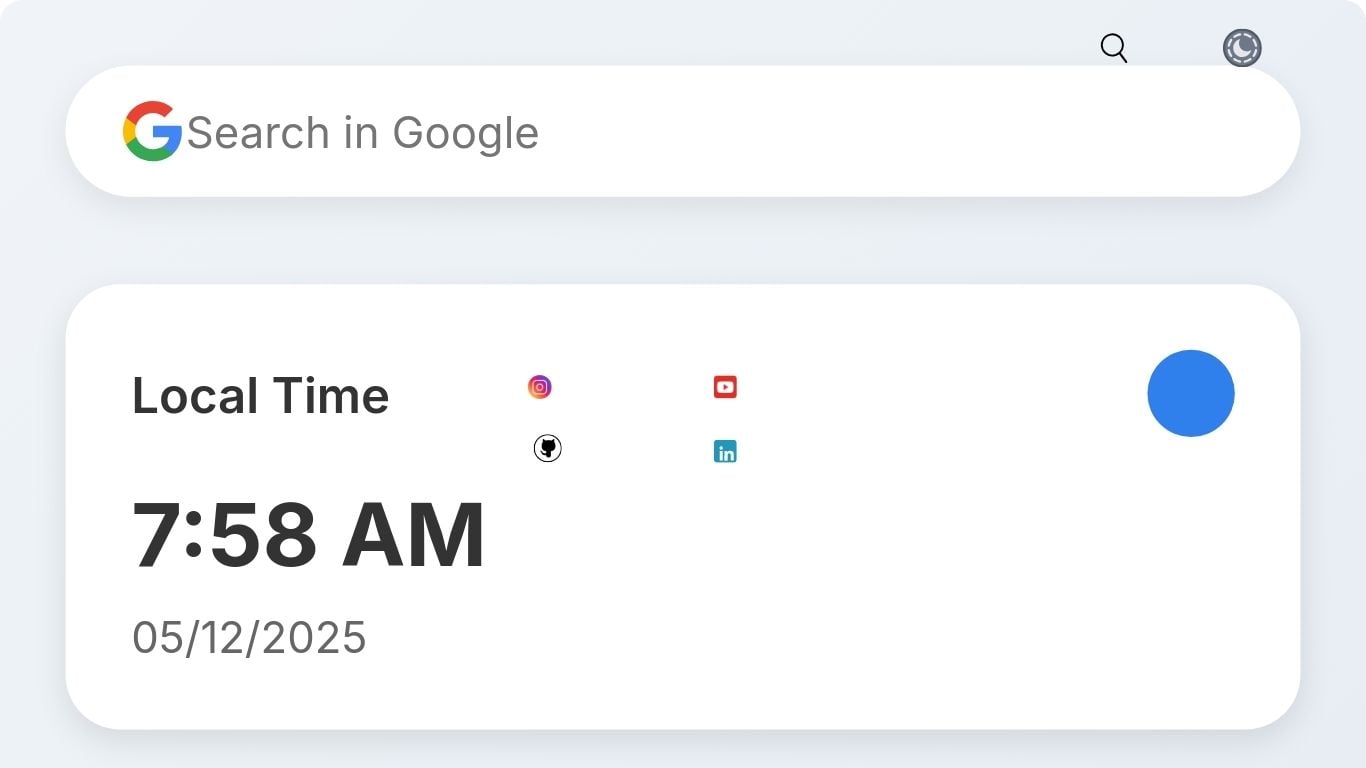Click the Google logo in the search bar

point(152,131)
